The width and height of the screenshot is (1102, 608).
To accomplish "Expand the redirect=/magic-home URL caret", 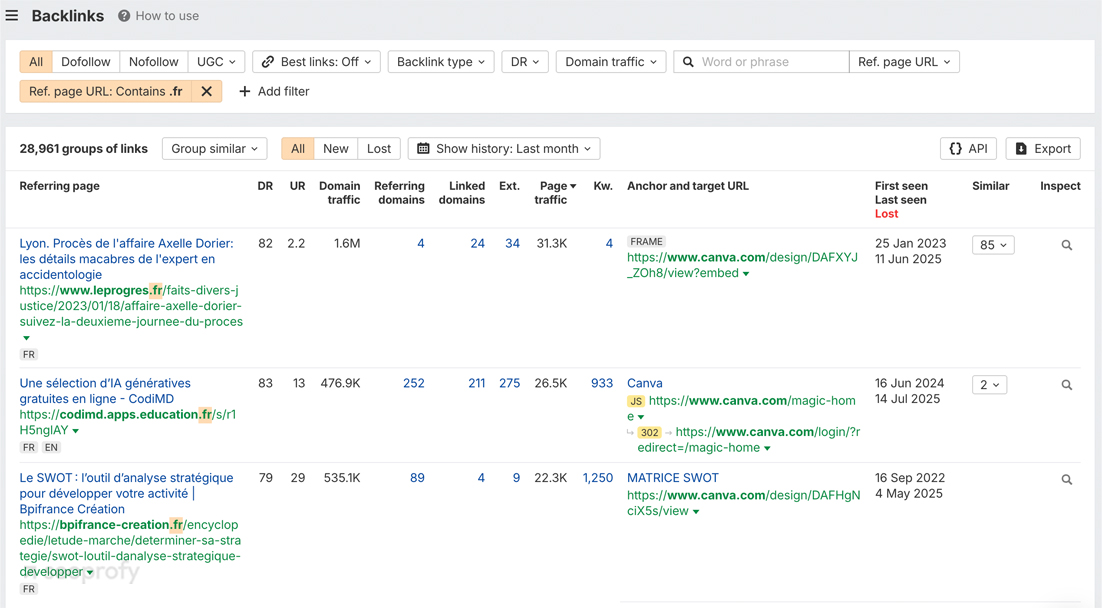I will (767, 448).
